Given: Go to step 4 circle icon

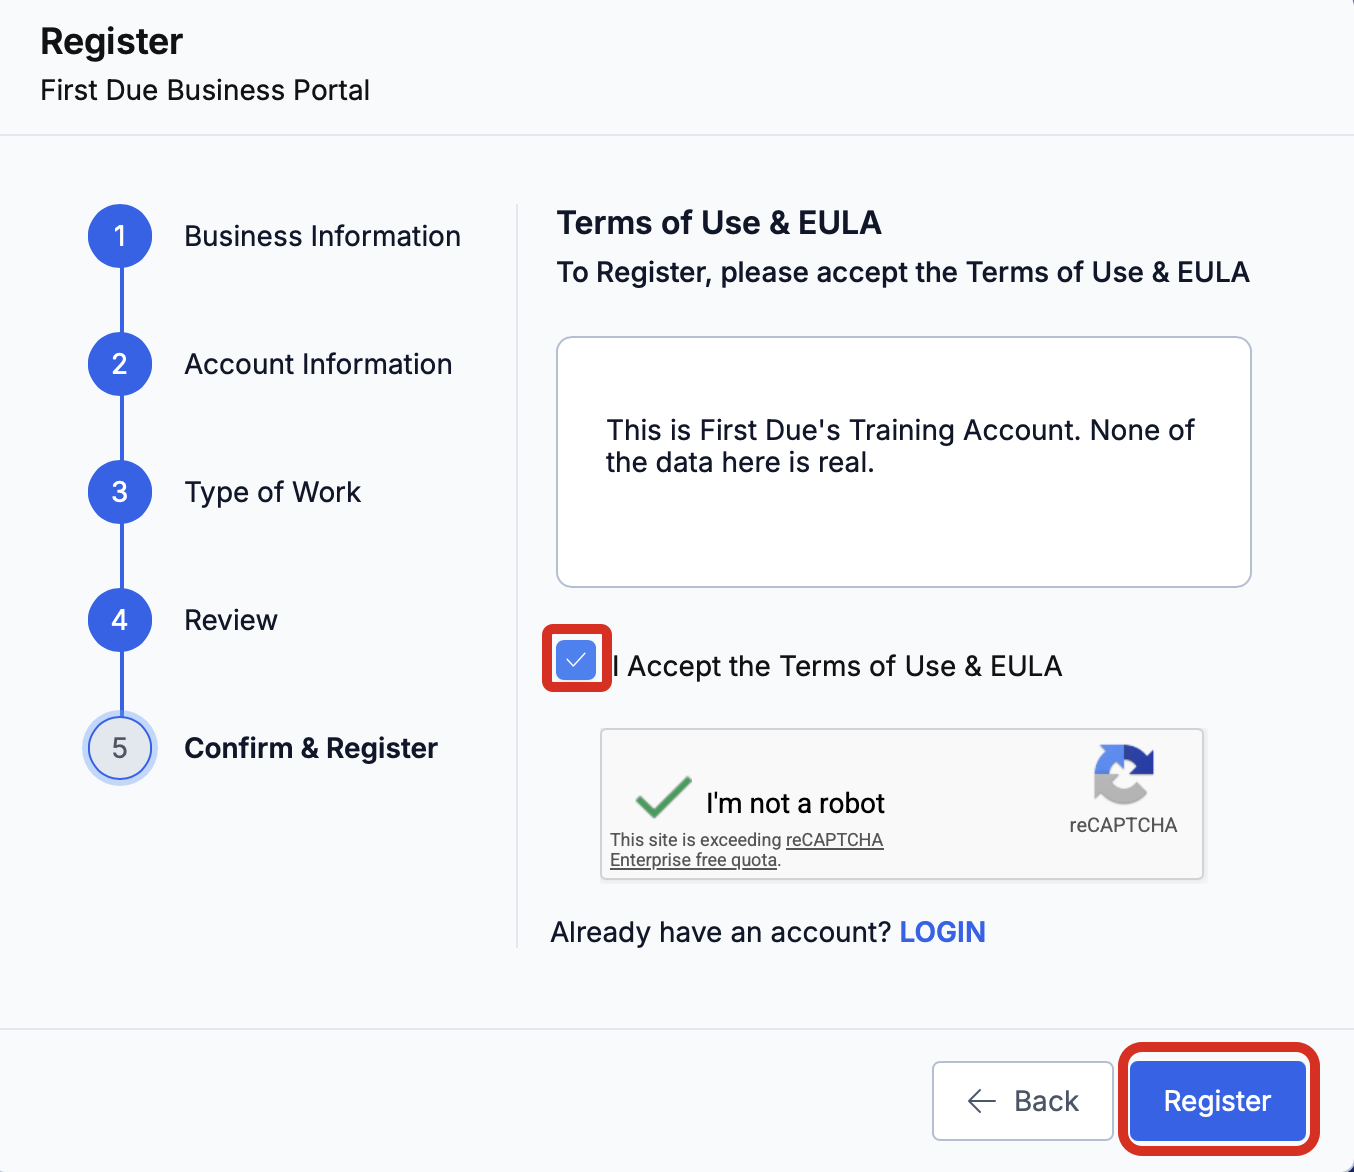Looking at the screenshot, I should pos(120,620).
